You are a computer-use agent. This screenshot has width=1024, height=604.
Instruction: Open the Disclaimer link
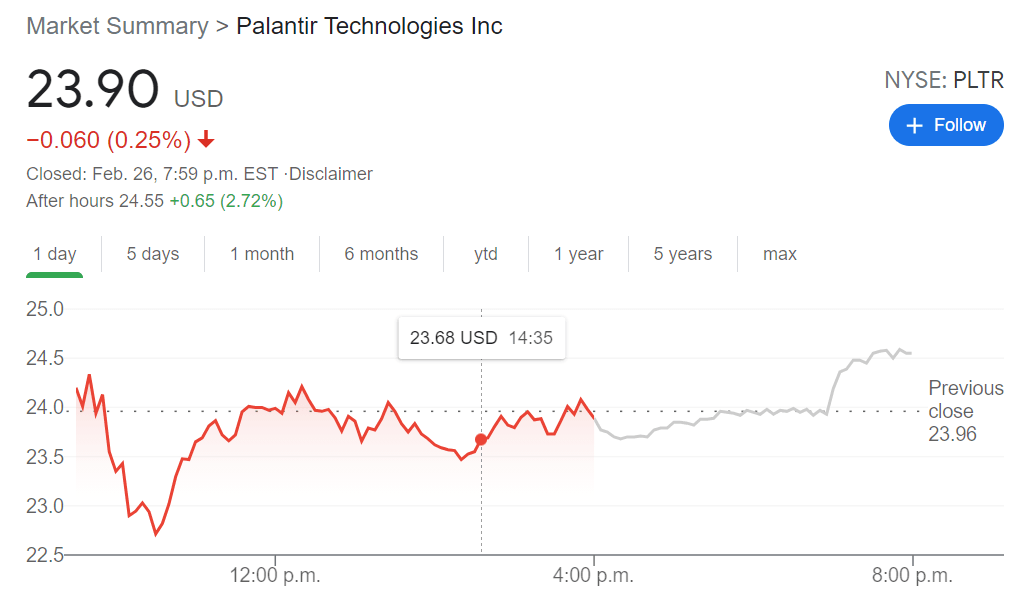(331, 173)
